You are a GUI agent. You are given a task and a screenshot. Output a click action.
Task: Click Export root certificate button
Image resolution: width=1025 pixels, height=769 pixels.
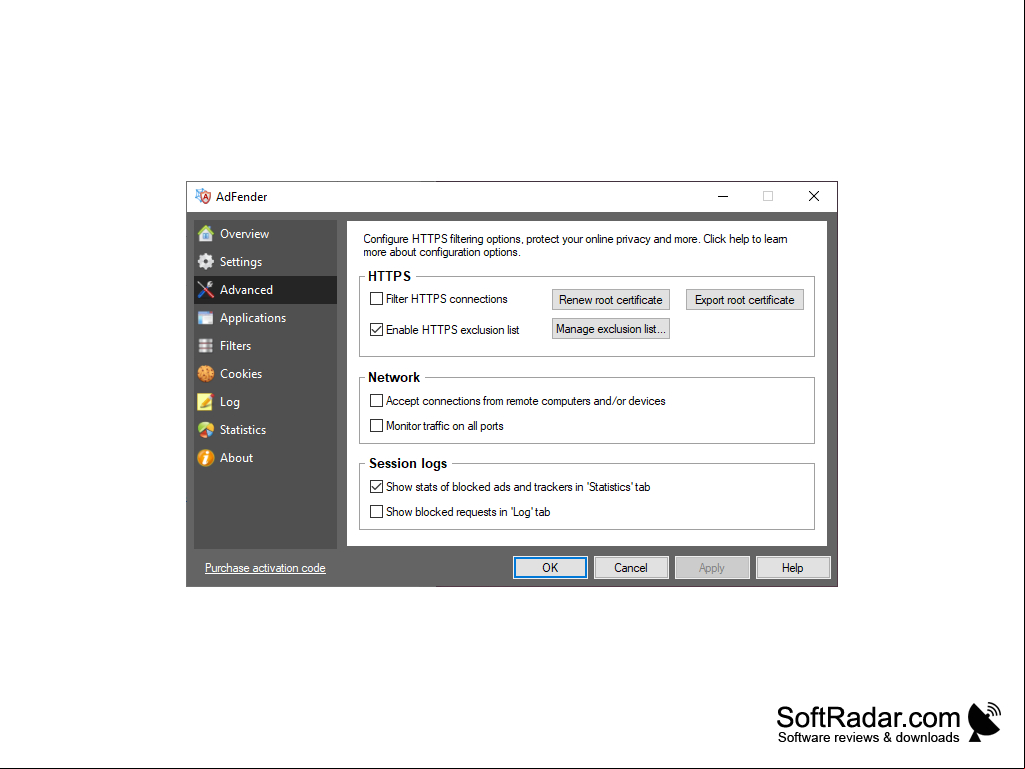click(745, 299)
